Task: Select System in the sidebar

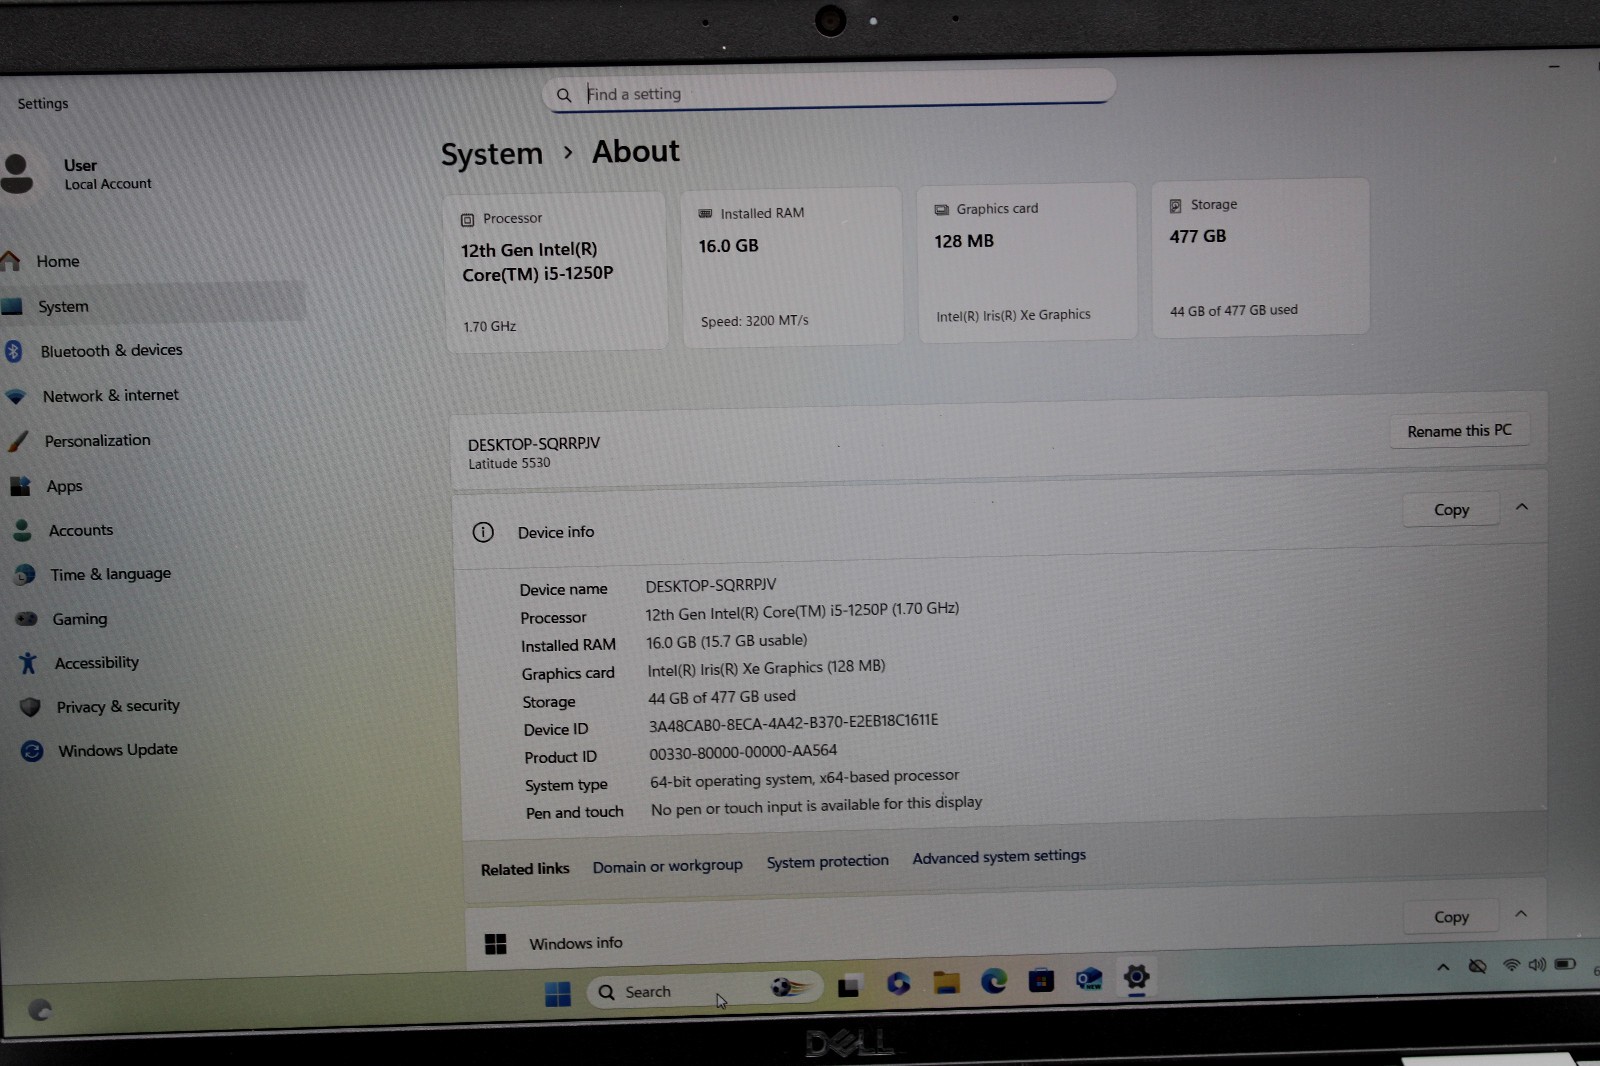Action: coord(152,305)
